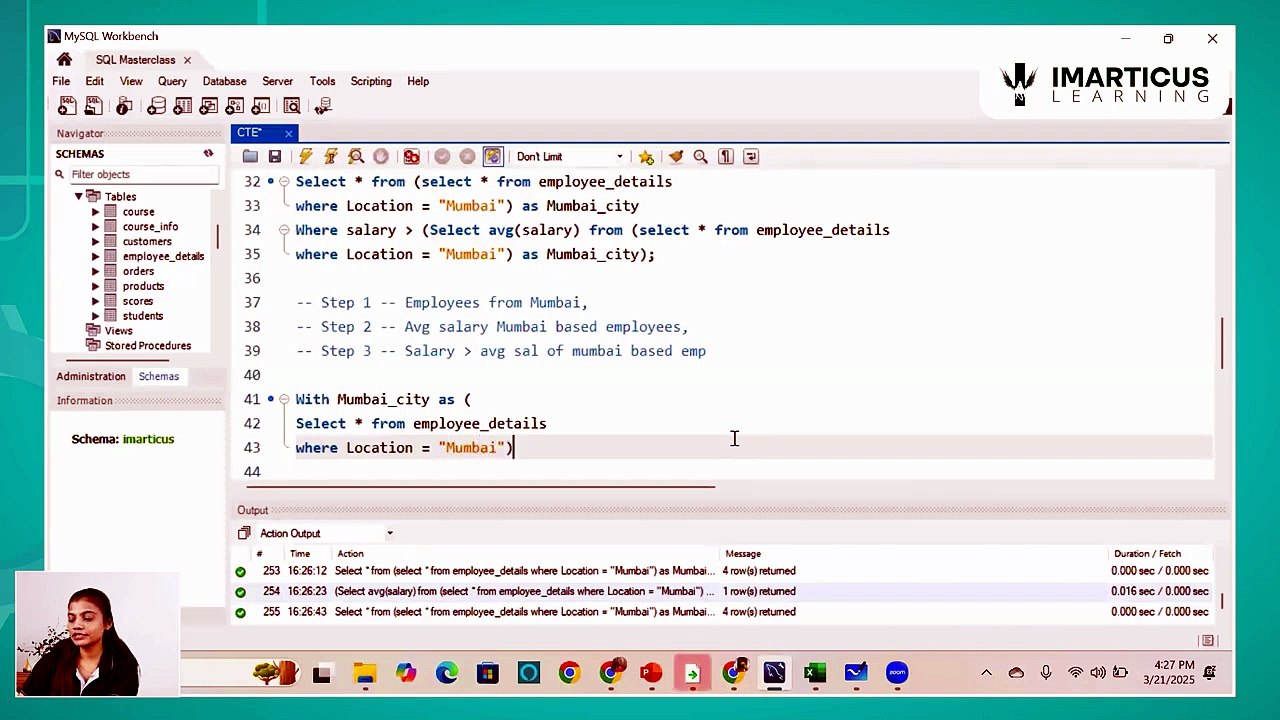Image resolution: width=1280 pixels, height=720 pixels.
Task: Reconnect to DBMS toolbar icon
Action: (322, 105)
